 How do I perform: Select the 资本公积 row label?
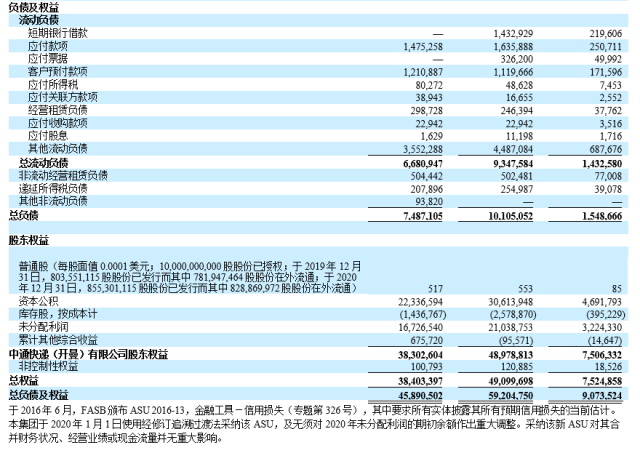[x=38, y=302]
